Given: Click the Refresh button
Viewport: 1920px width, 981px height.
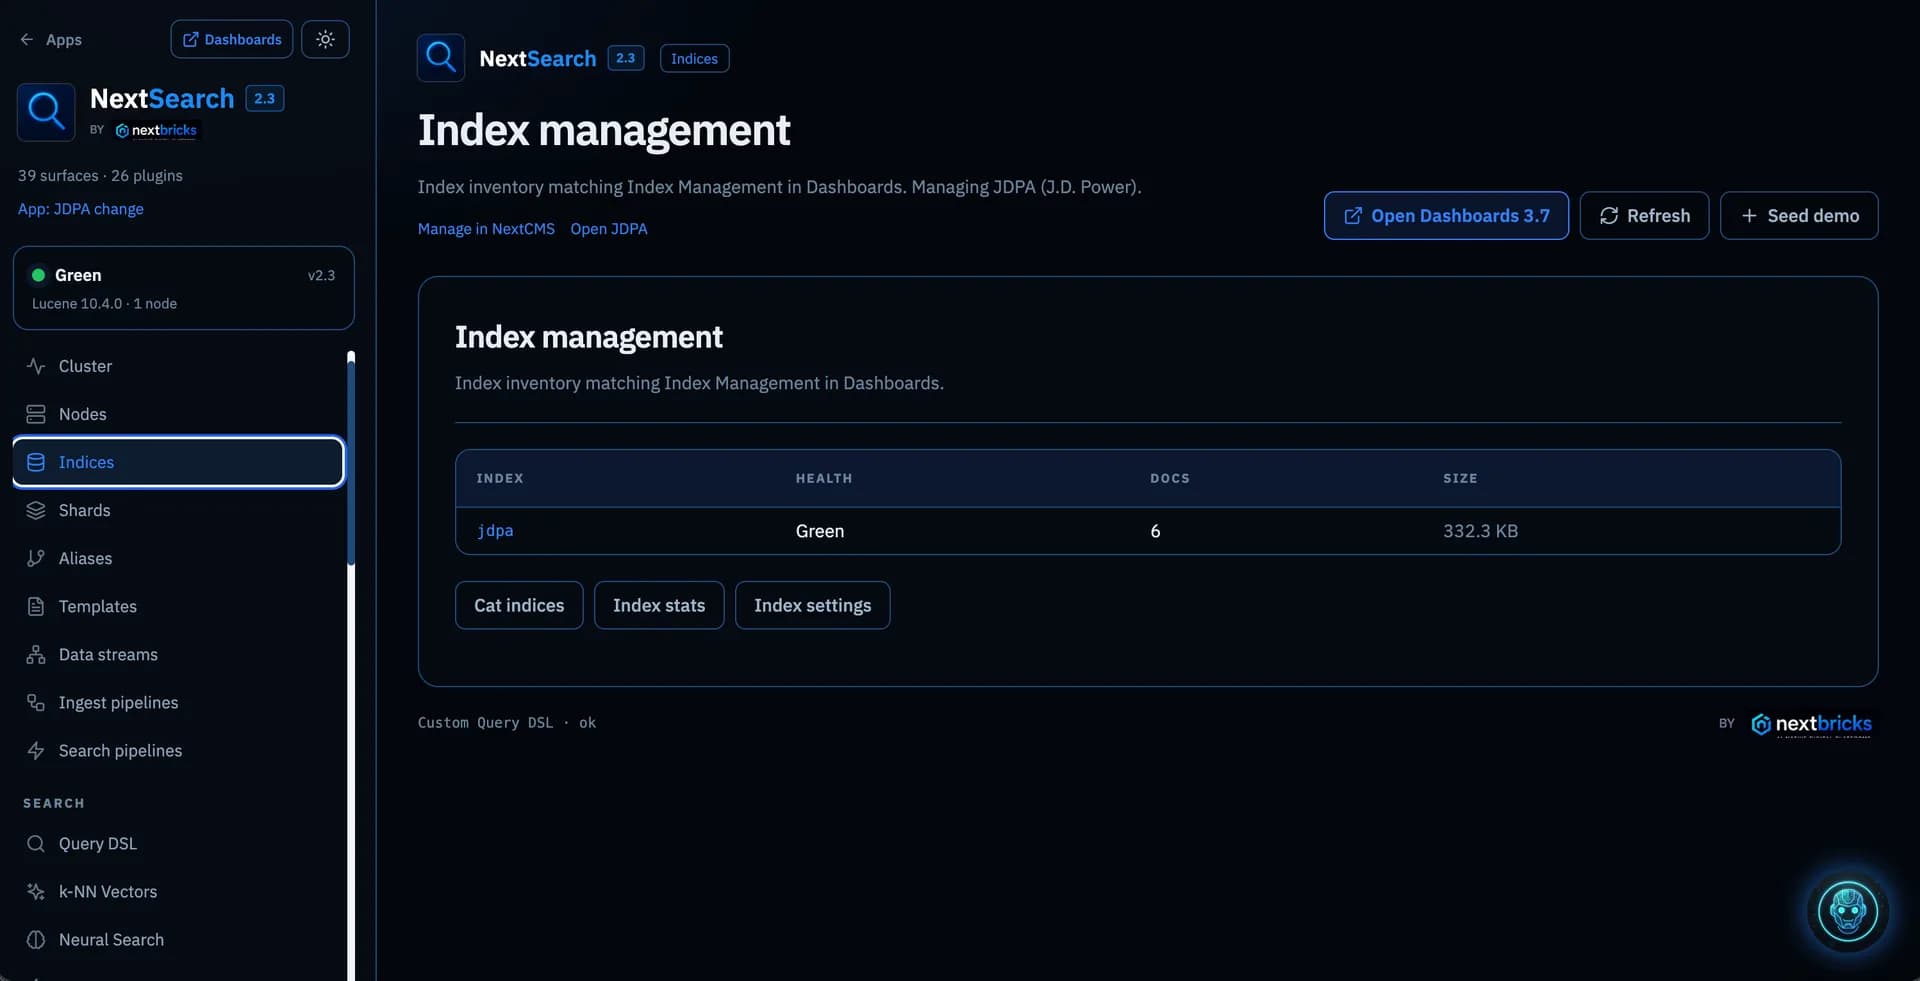Looking at the screenshot, I should 1644,215.
